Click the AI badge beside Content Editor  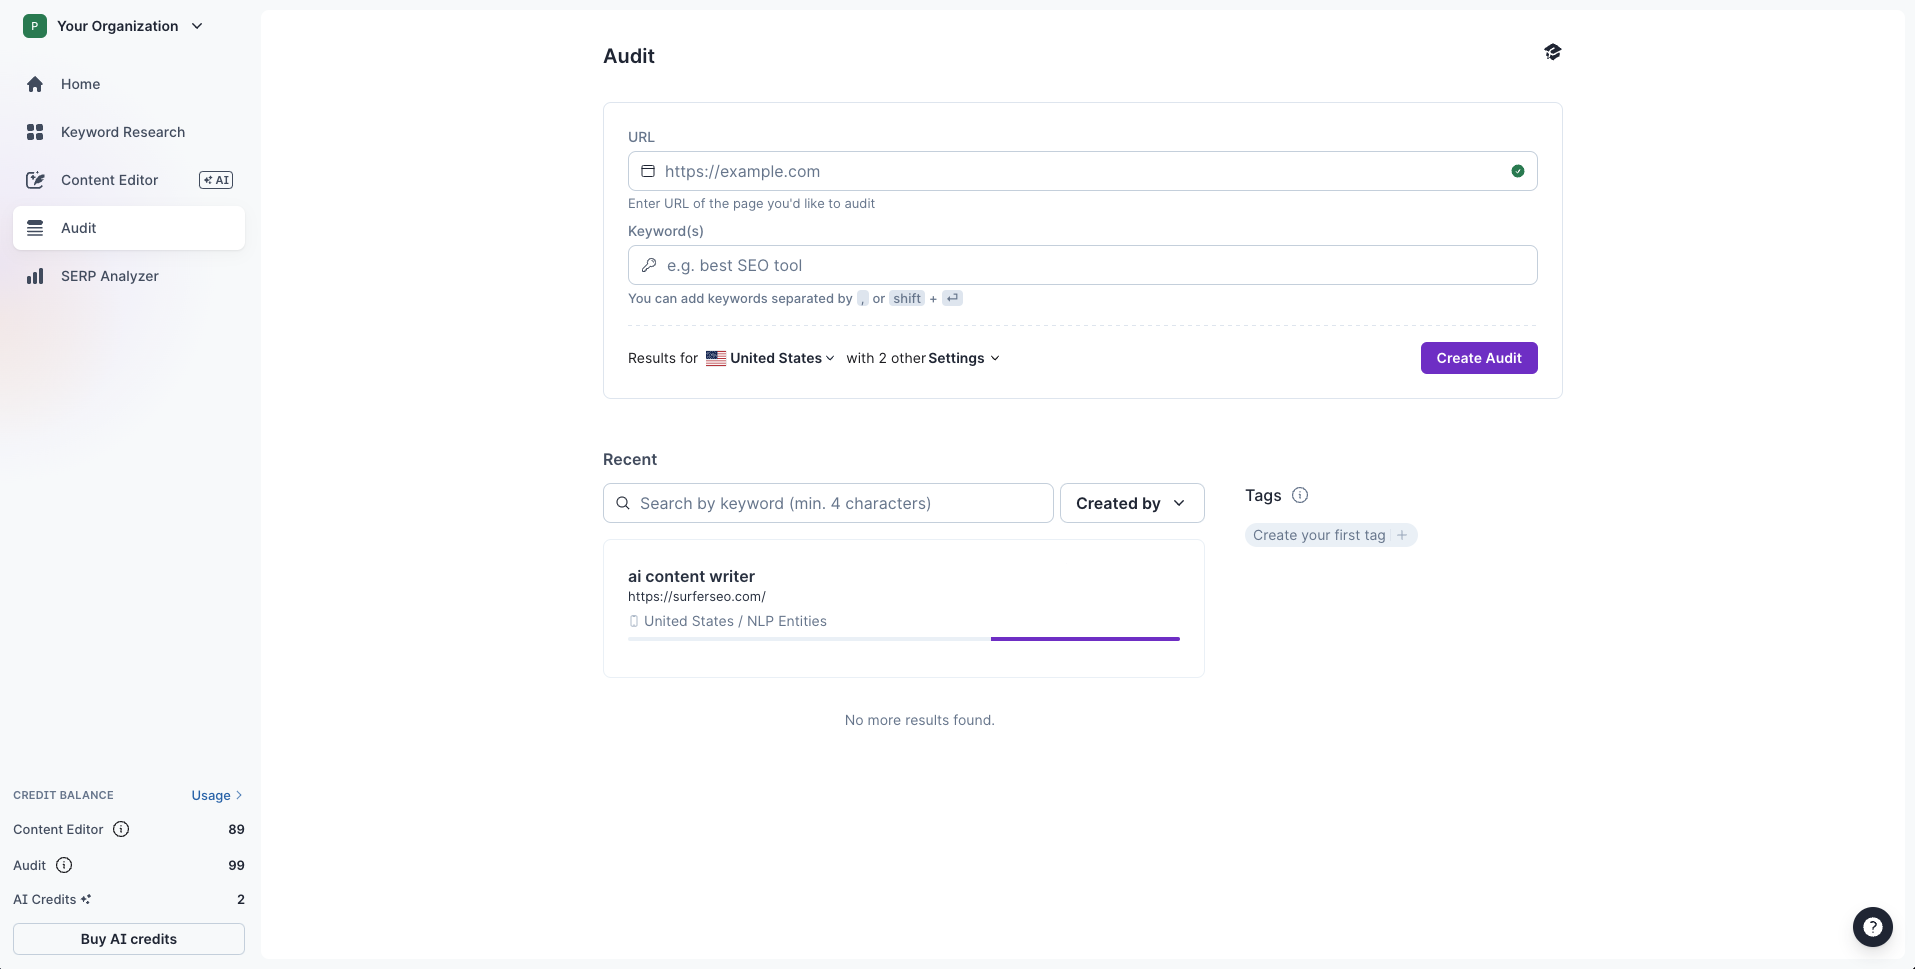(x=216, y=180)
